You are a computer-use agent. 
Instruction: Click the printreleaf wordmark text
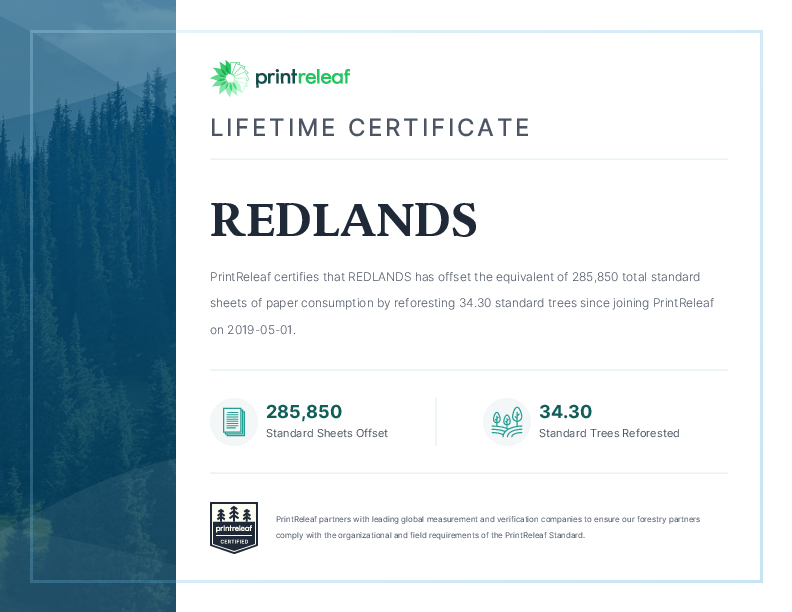tap(302, 77)
